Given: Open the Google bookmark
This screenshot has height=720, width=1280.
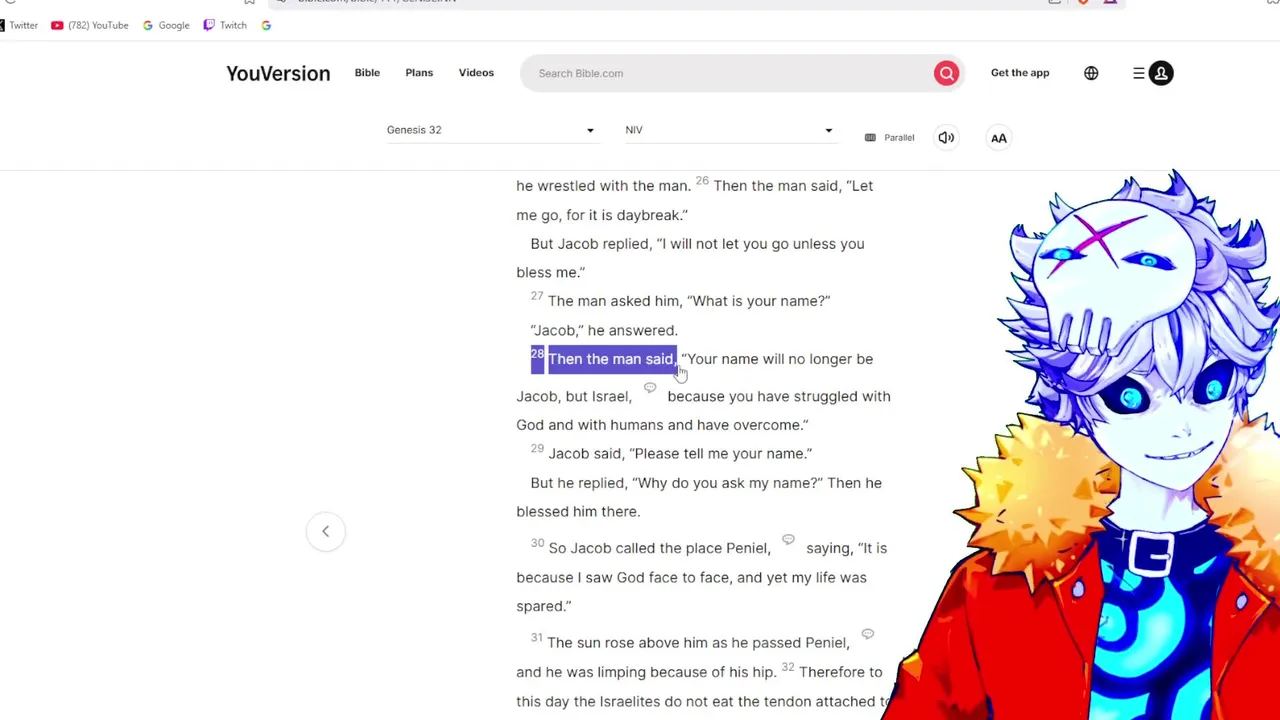Looking at the screenshot, I should click(x=166, y=25).
